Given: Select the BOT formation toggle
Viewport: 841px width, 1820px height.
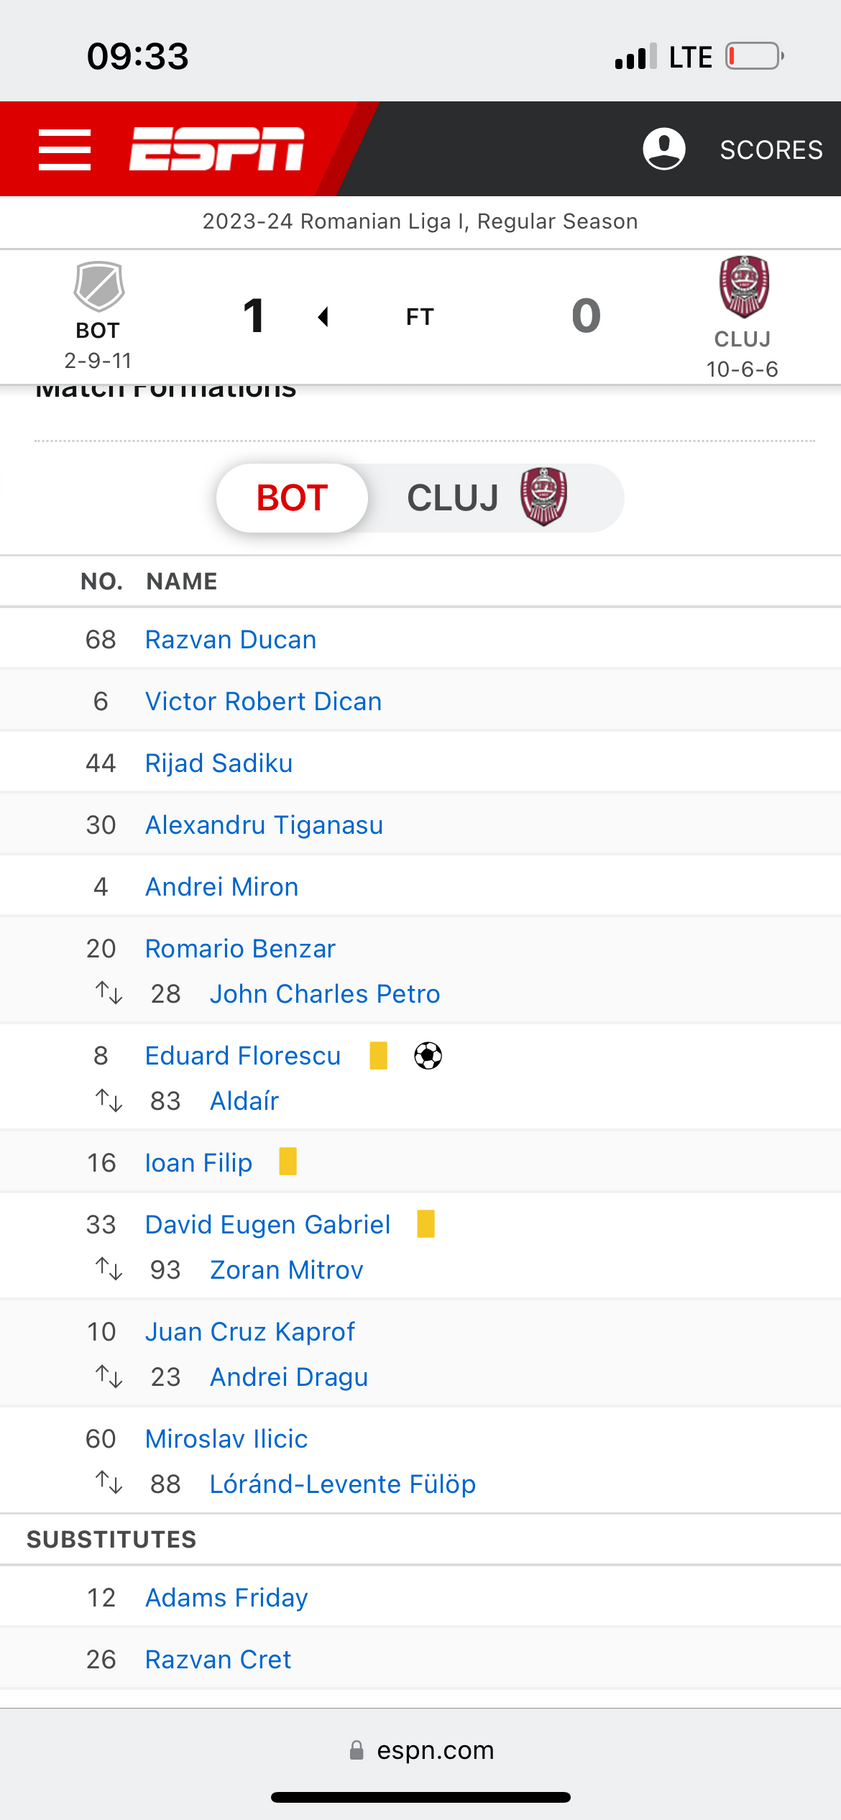Looking at the screenshot, I should coord(292,498).
